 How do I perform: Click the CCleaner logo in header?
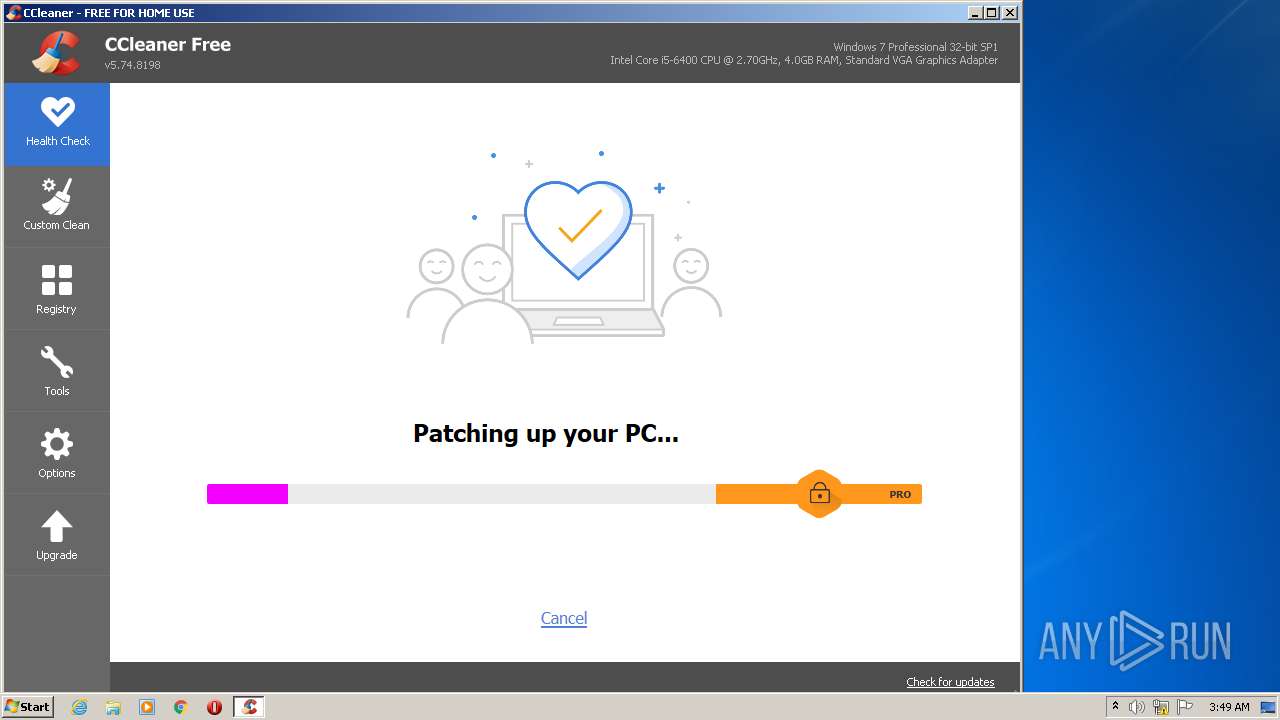point(56,53)
